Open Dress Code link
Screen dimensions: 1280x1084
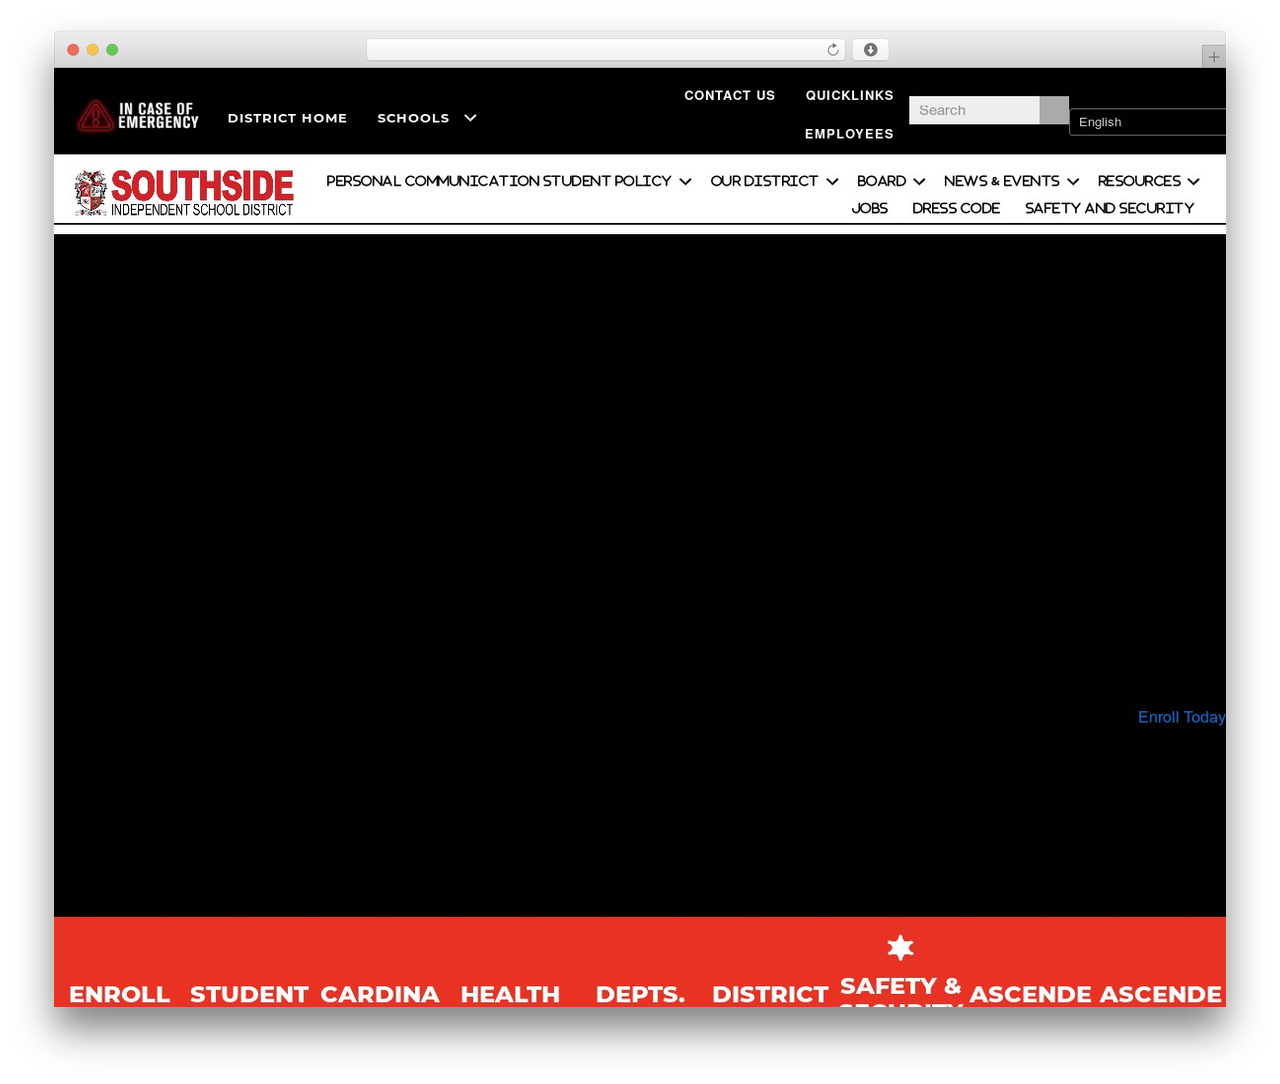956,208
